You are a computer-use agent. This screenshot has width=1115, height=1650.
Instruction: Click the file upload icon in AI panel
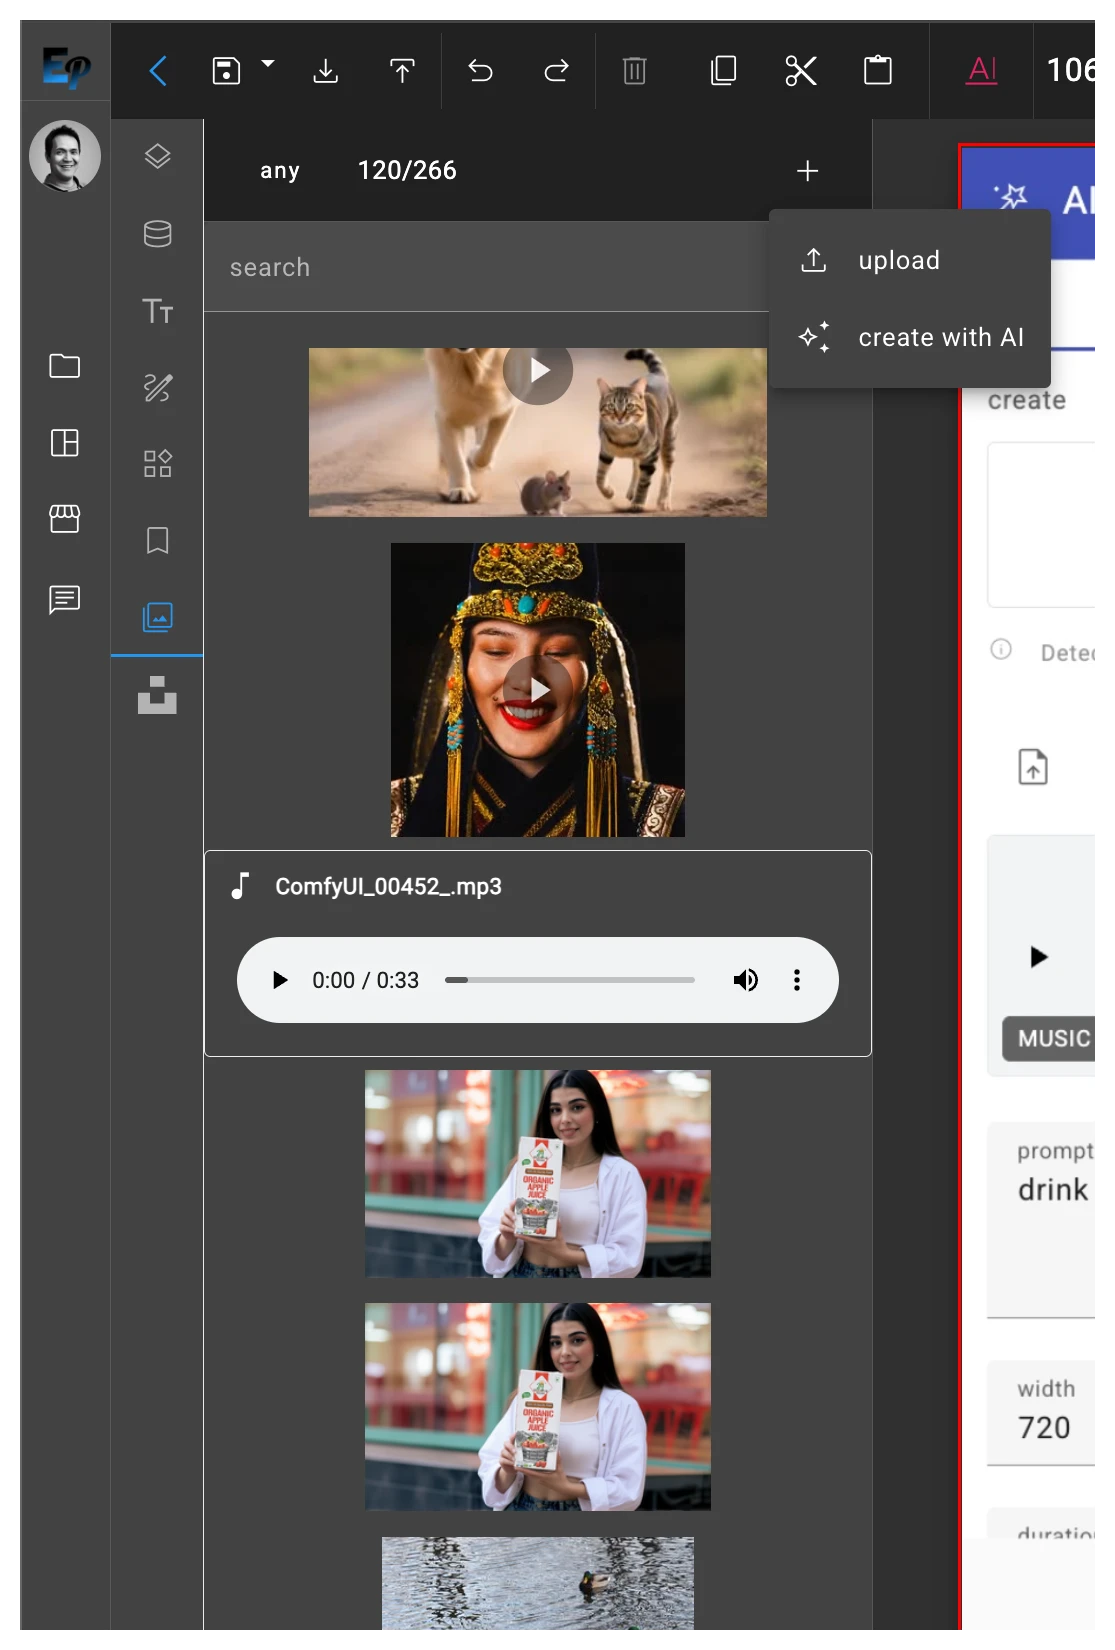(1033, 767)
